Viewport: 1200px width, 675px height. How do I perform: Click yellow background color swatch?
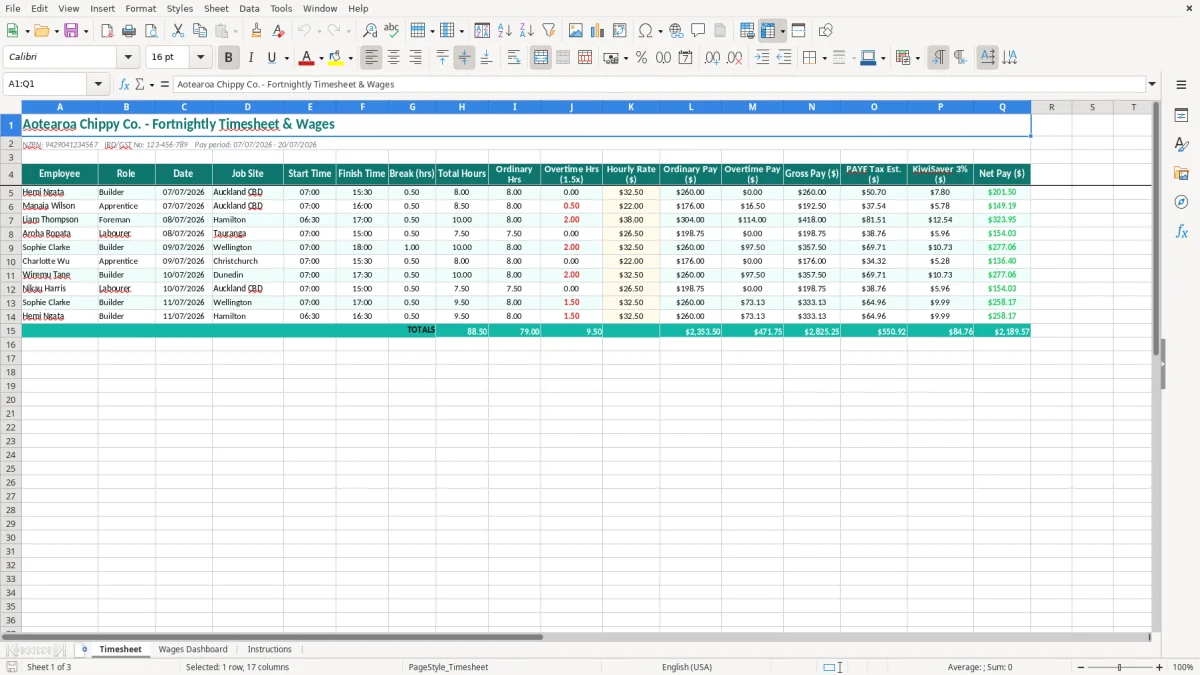[x=336, y=58]
